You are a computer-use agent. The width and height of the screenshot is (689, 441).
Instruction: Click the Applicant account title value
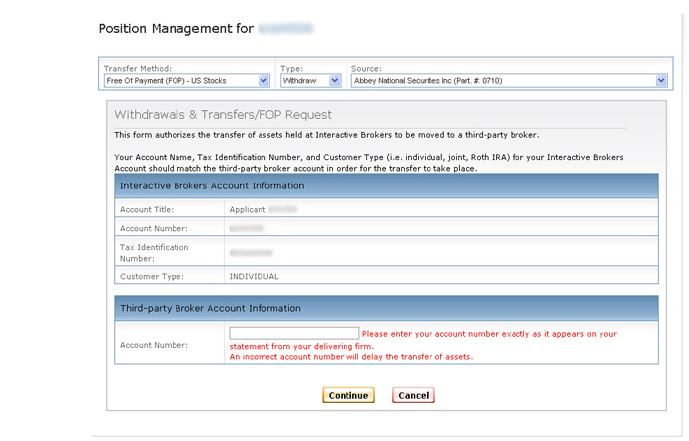point(250,209)
